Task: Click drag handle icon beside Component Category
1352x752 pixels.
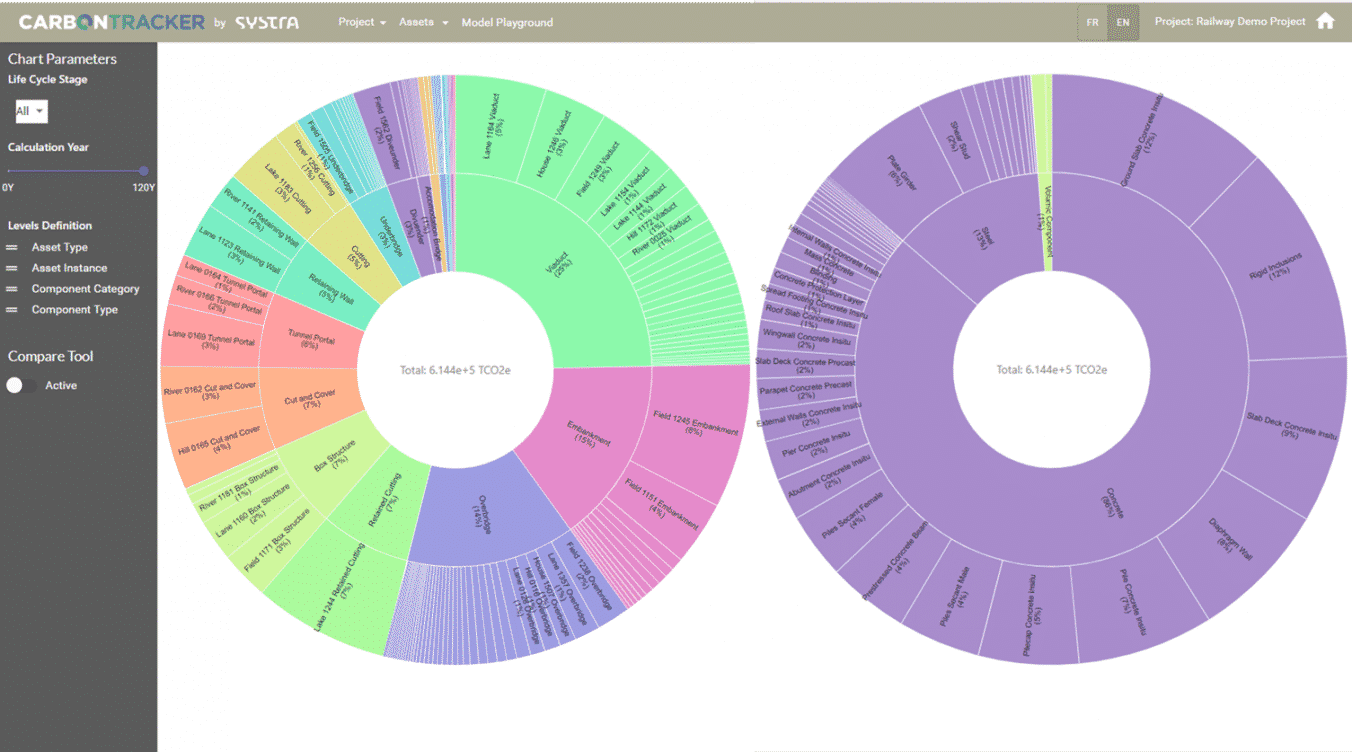Action: (13, 289)
